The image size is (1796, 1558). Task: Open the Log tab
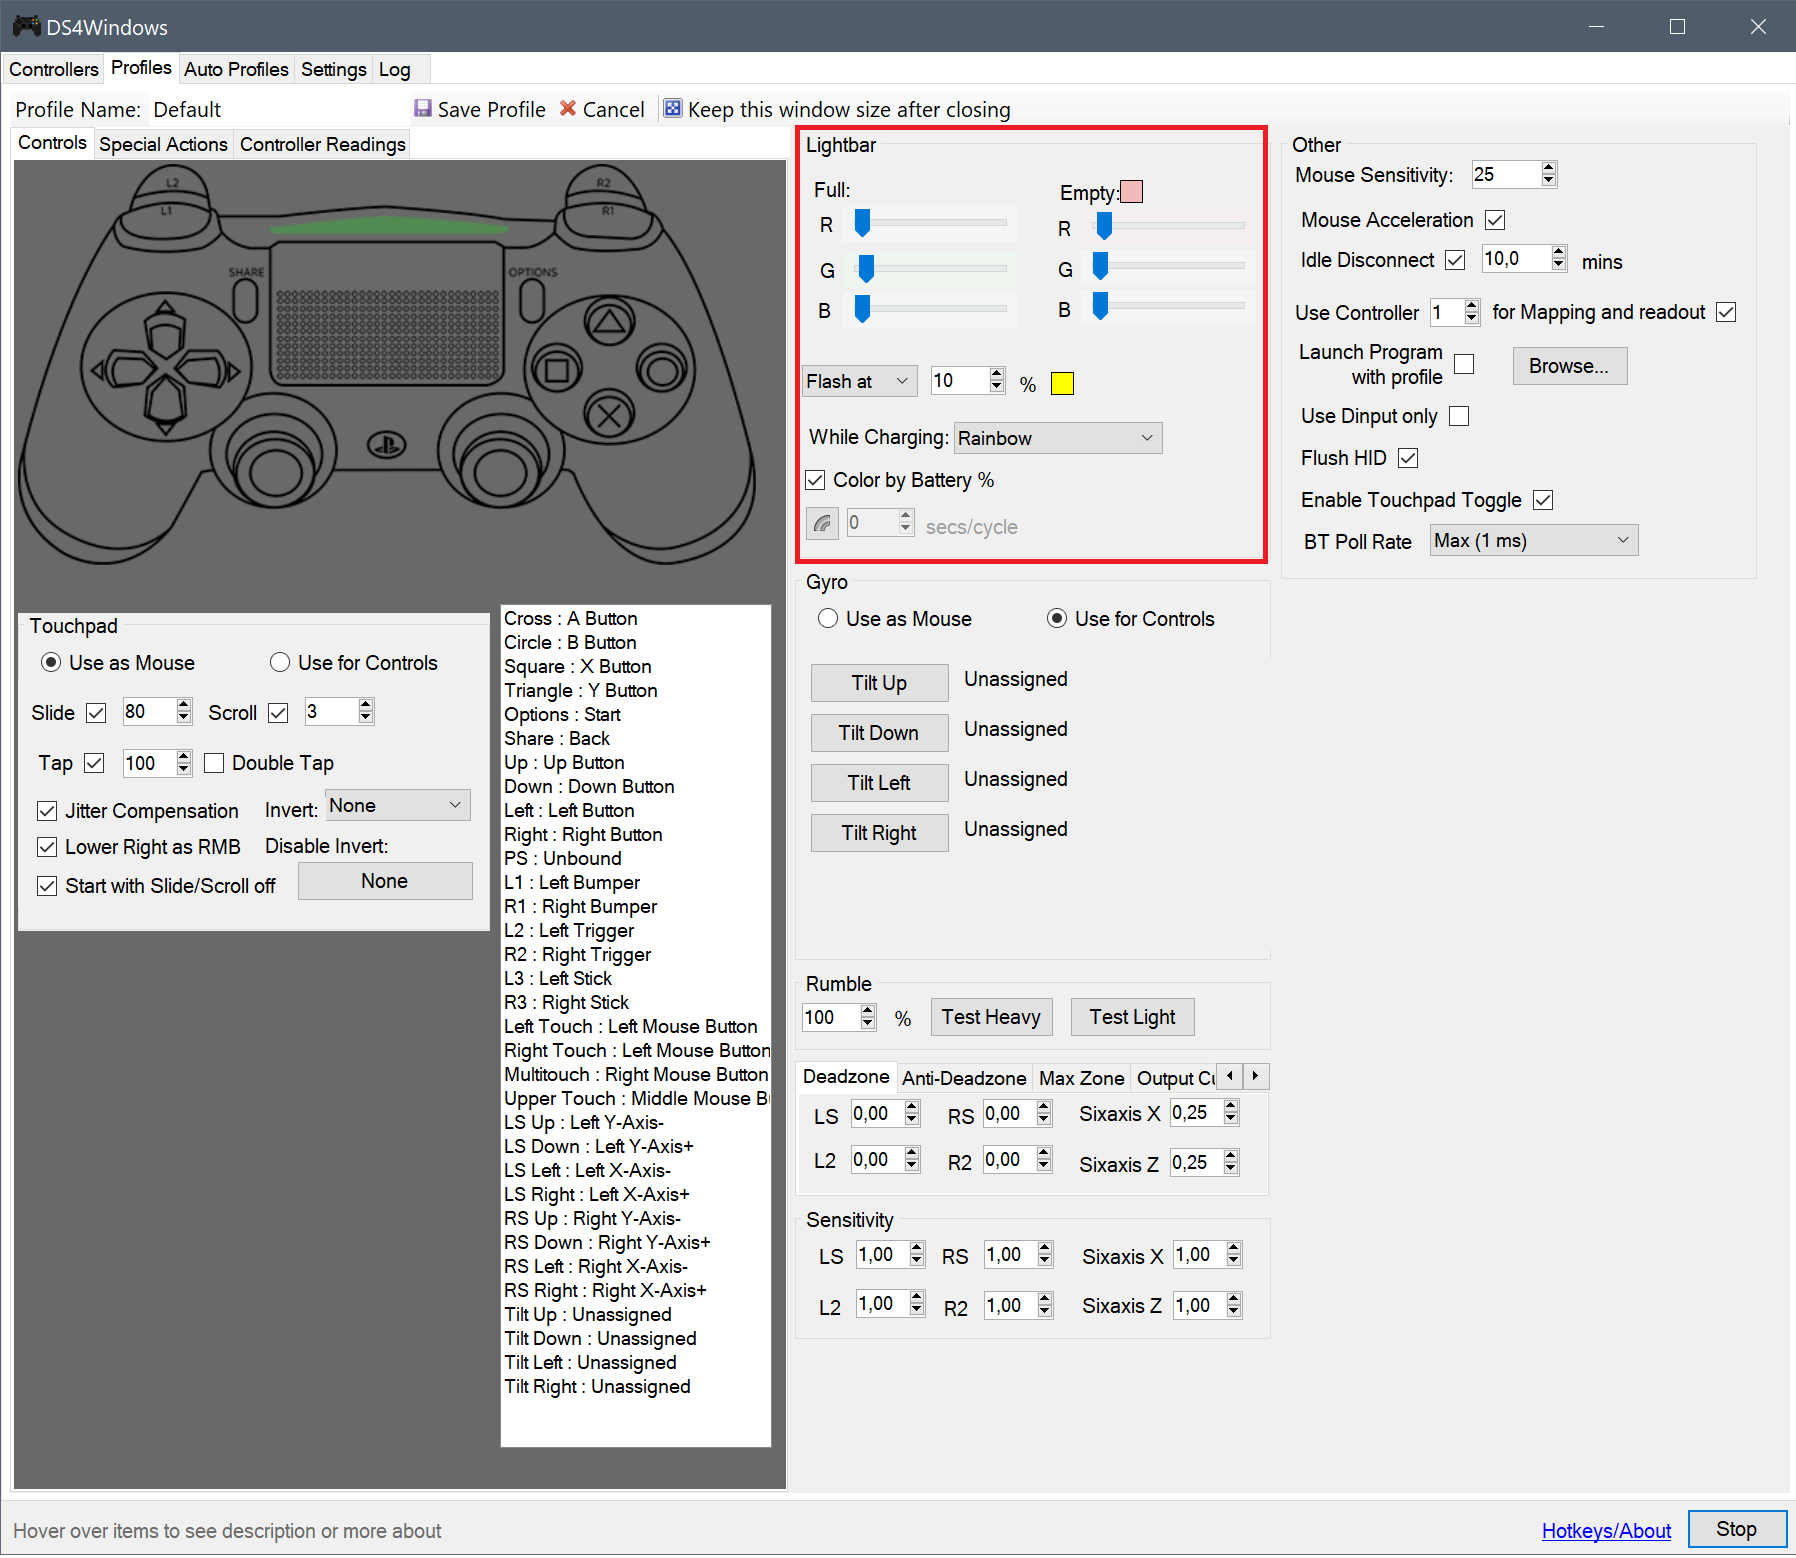coord(394,69)
